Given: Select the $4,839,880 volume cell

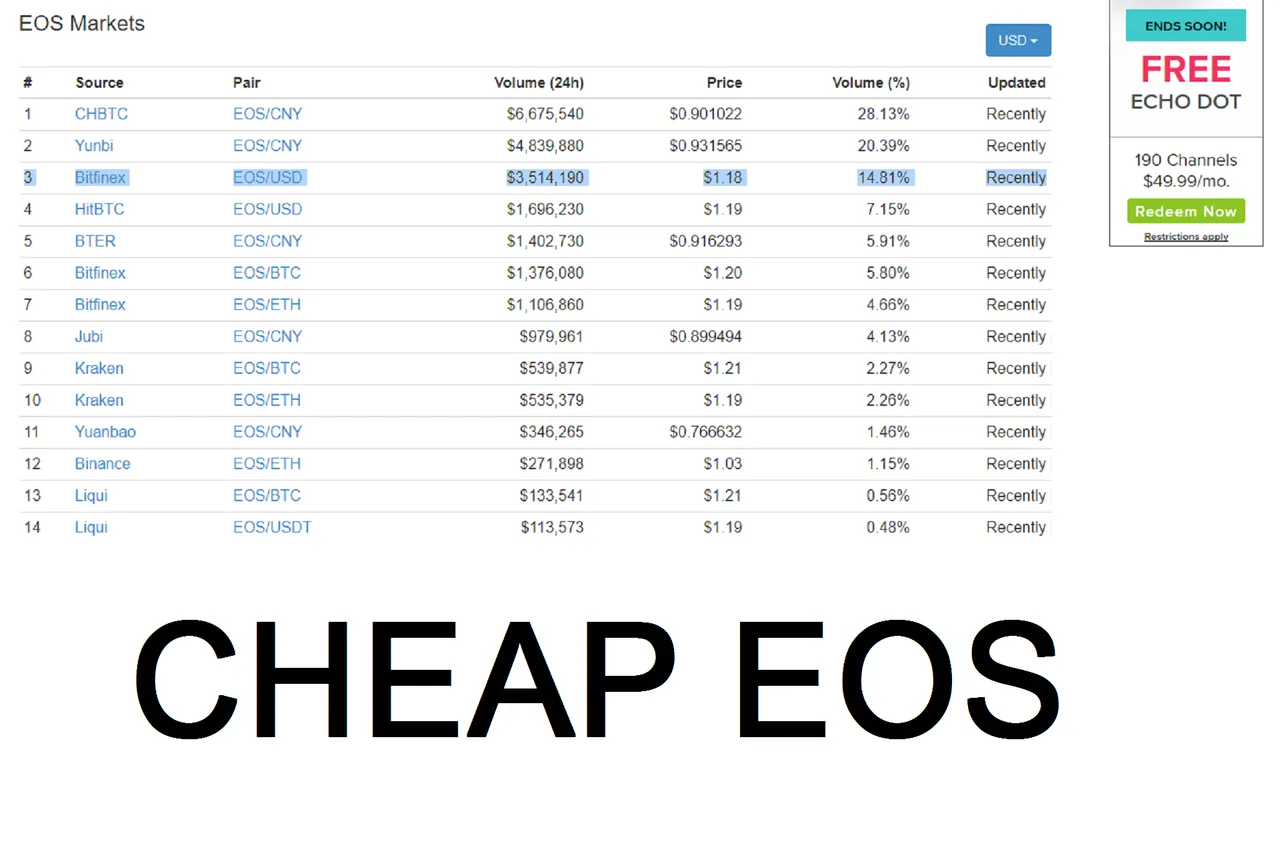Looking at the screenshot, I should coord(545,146).
